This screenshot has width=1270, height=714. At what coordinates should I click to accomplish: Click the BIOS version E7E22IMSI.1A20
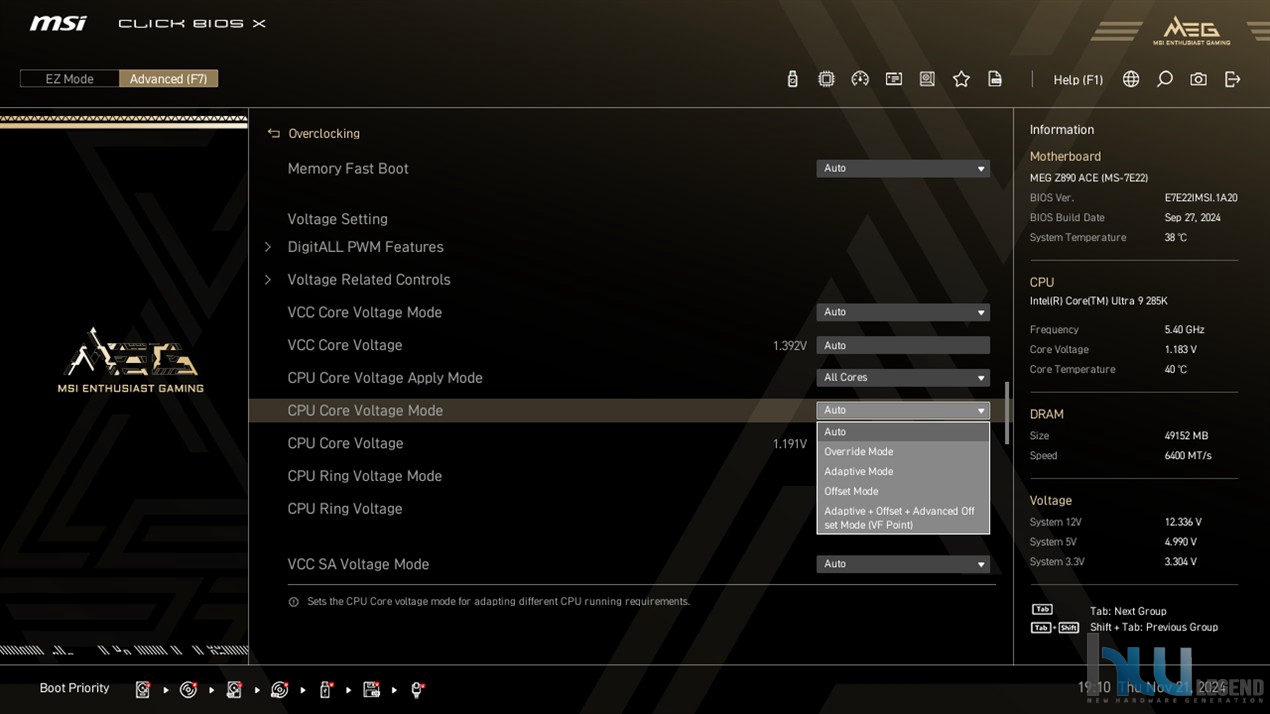(x=1201, y=198)
